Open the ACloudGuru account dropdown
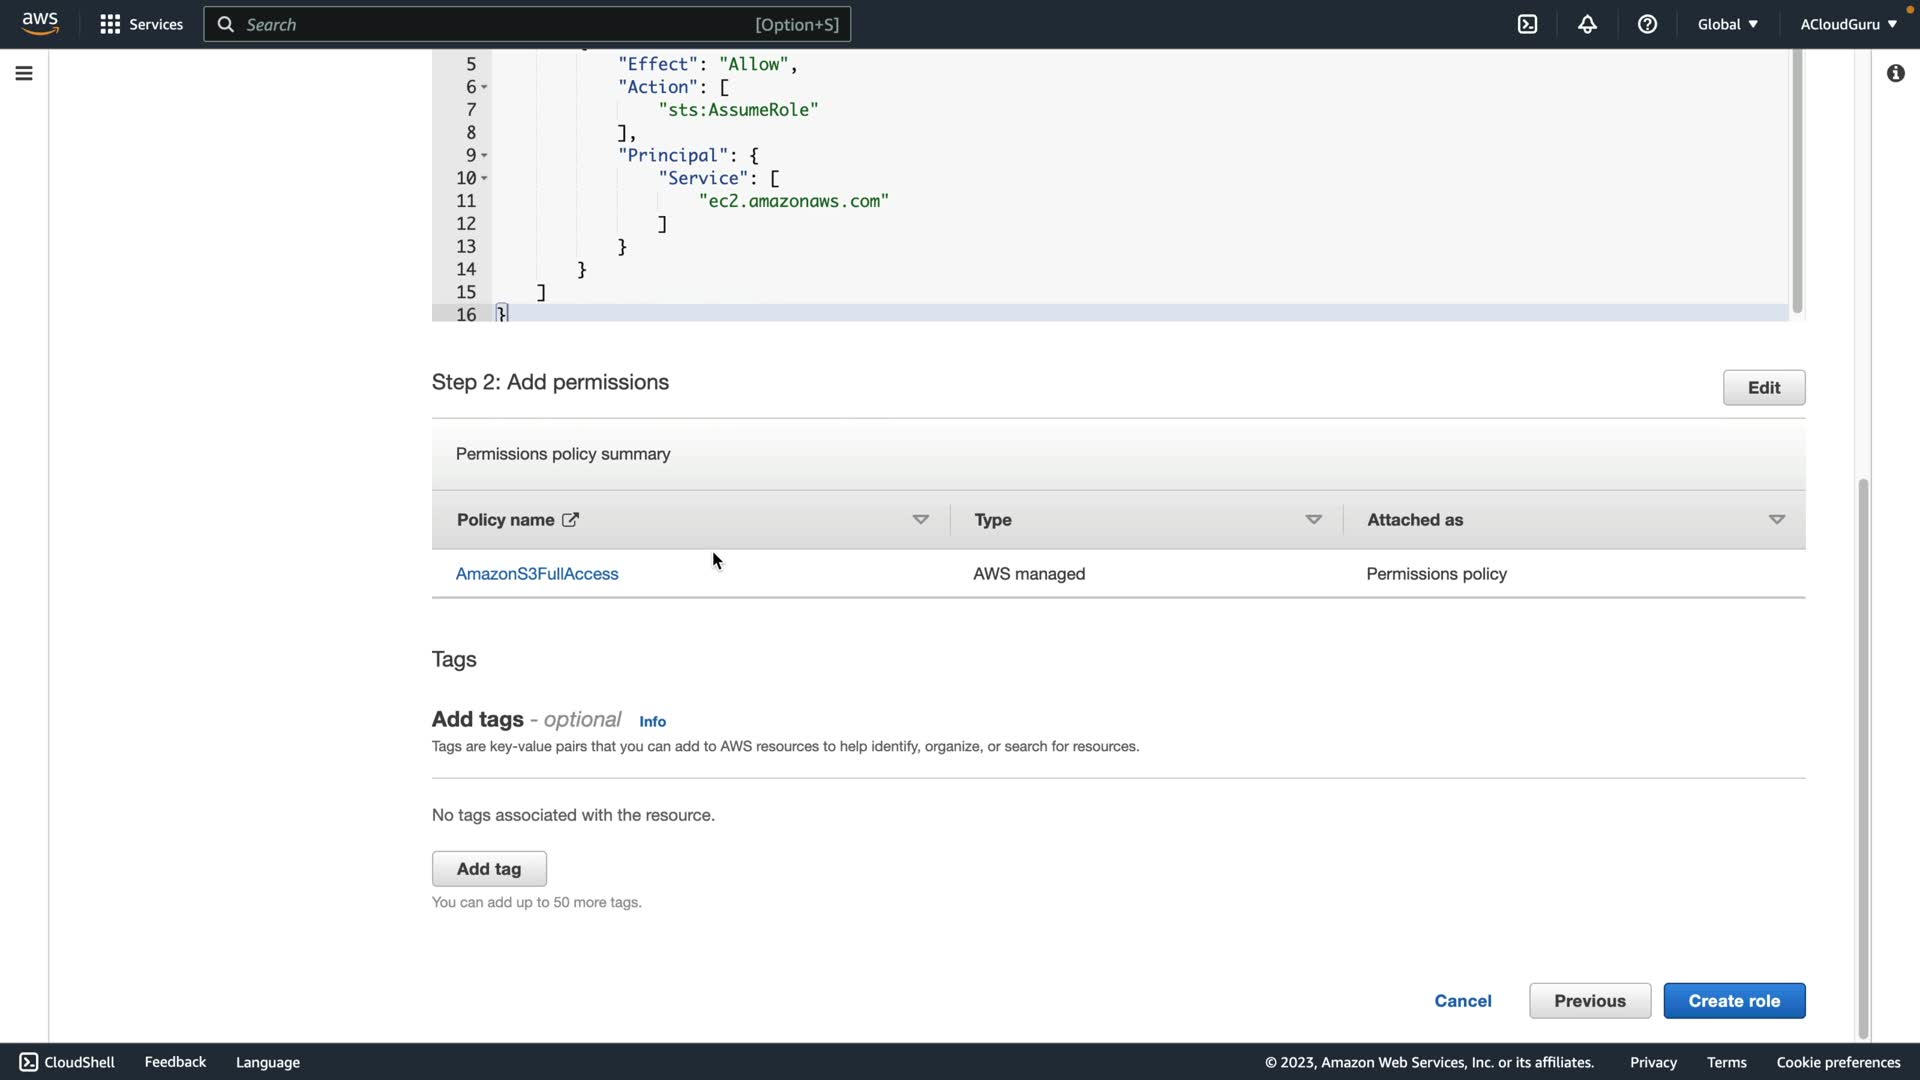 [x=1848, y=24]
